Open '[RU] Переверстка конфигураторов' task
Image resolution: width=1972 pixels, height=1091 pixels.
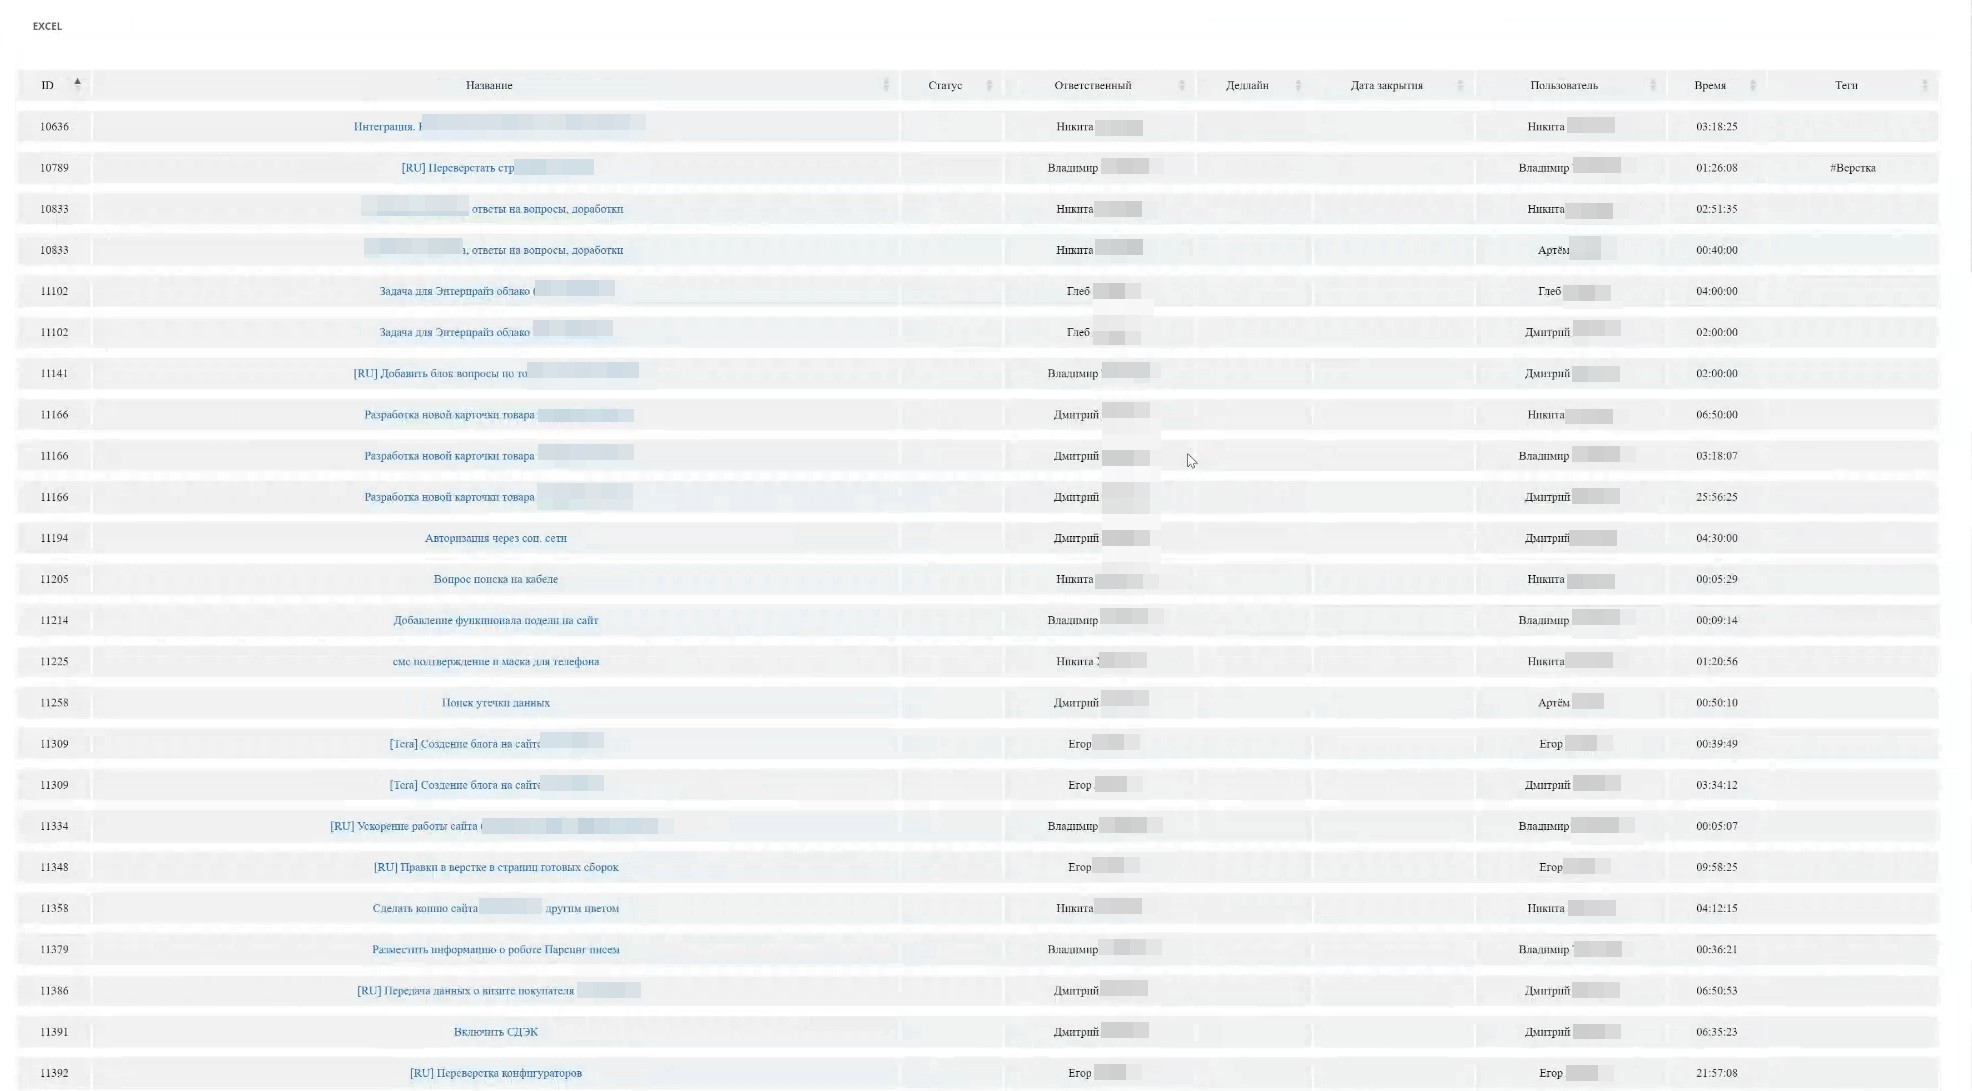click(495, 1073)
